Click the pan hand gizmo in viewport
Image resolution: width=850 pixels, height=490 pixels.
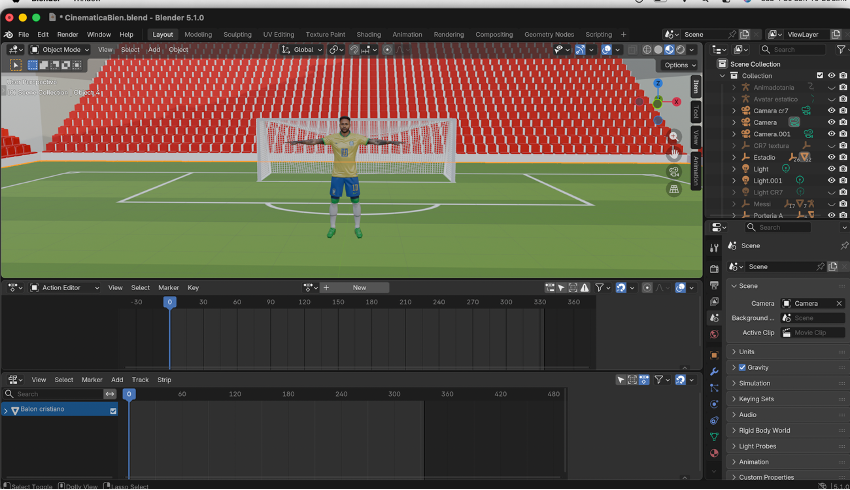pyautogui.click(x=674, y=153)
